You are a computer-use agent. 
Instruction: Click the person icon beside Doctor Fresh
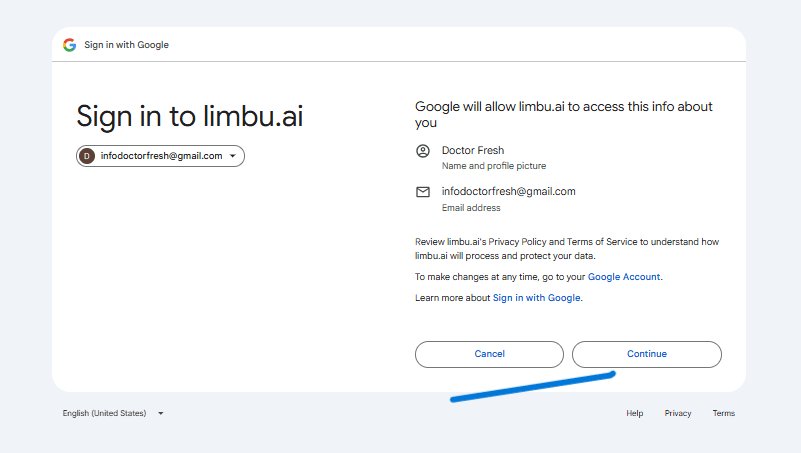423,151
